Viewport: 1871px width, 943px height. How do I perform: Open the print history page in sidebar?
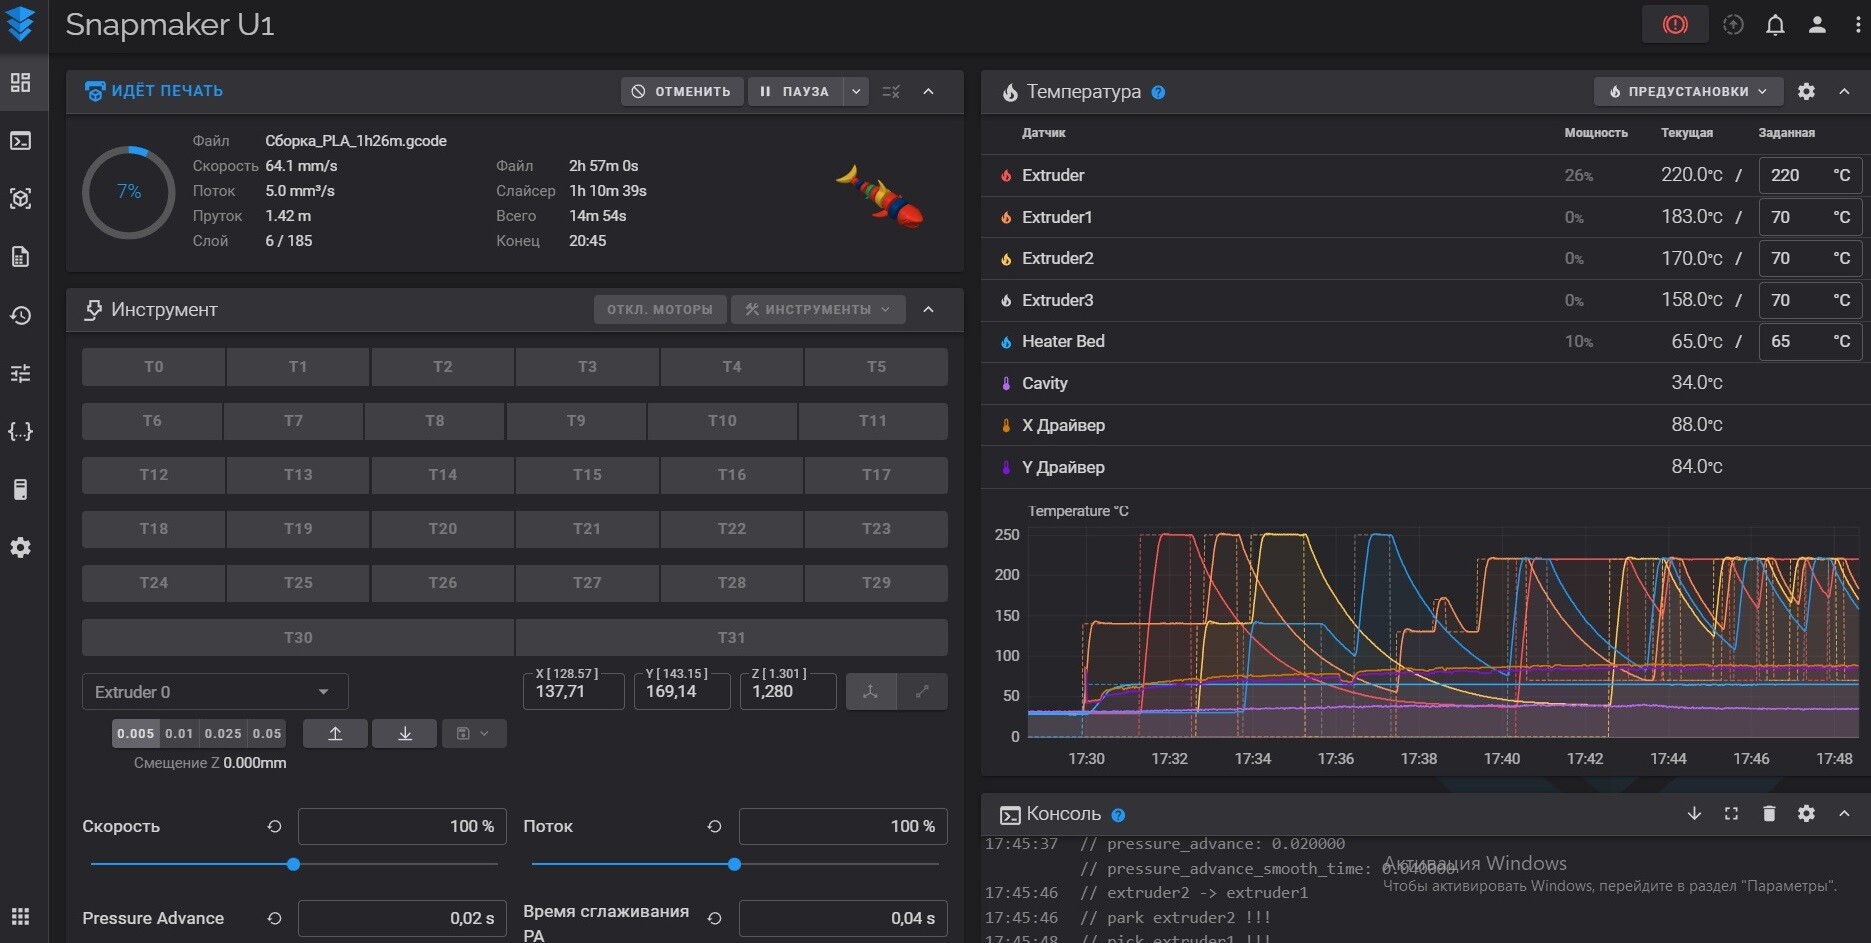tap(20, 315)
